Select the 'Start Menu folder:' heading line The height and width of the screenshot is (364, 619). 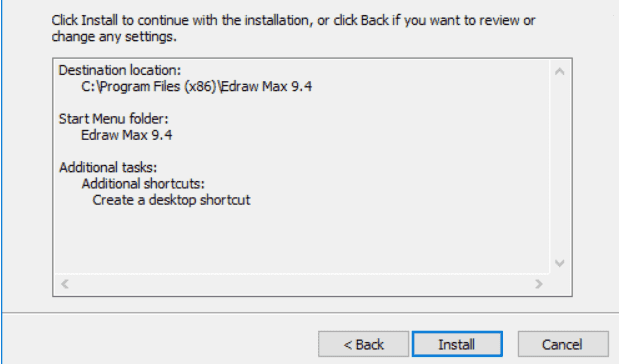point(114,119)
